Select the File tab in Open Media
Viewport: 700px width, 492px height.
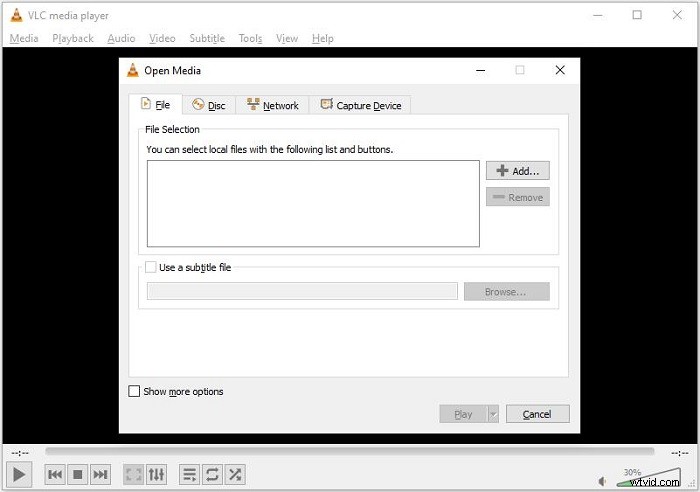[x=155, y=104]
